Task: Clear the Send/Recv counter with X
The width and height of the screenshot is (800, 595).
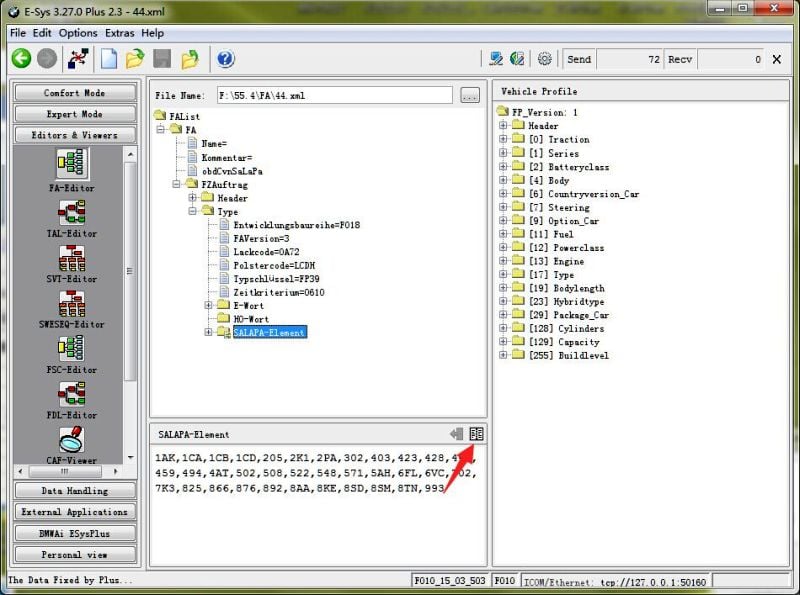Action: click(777, 59)
